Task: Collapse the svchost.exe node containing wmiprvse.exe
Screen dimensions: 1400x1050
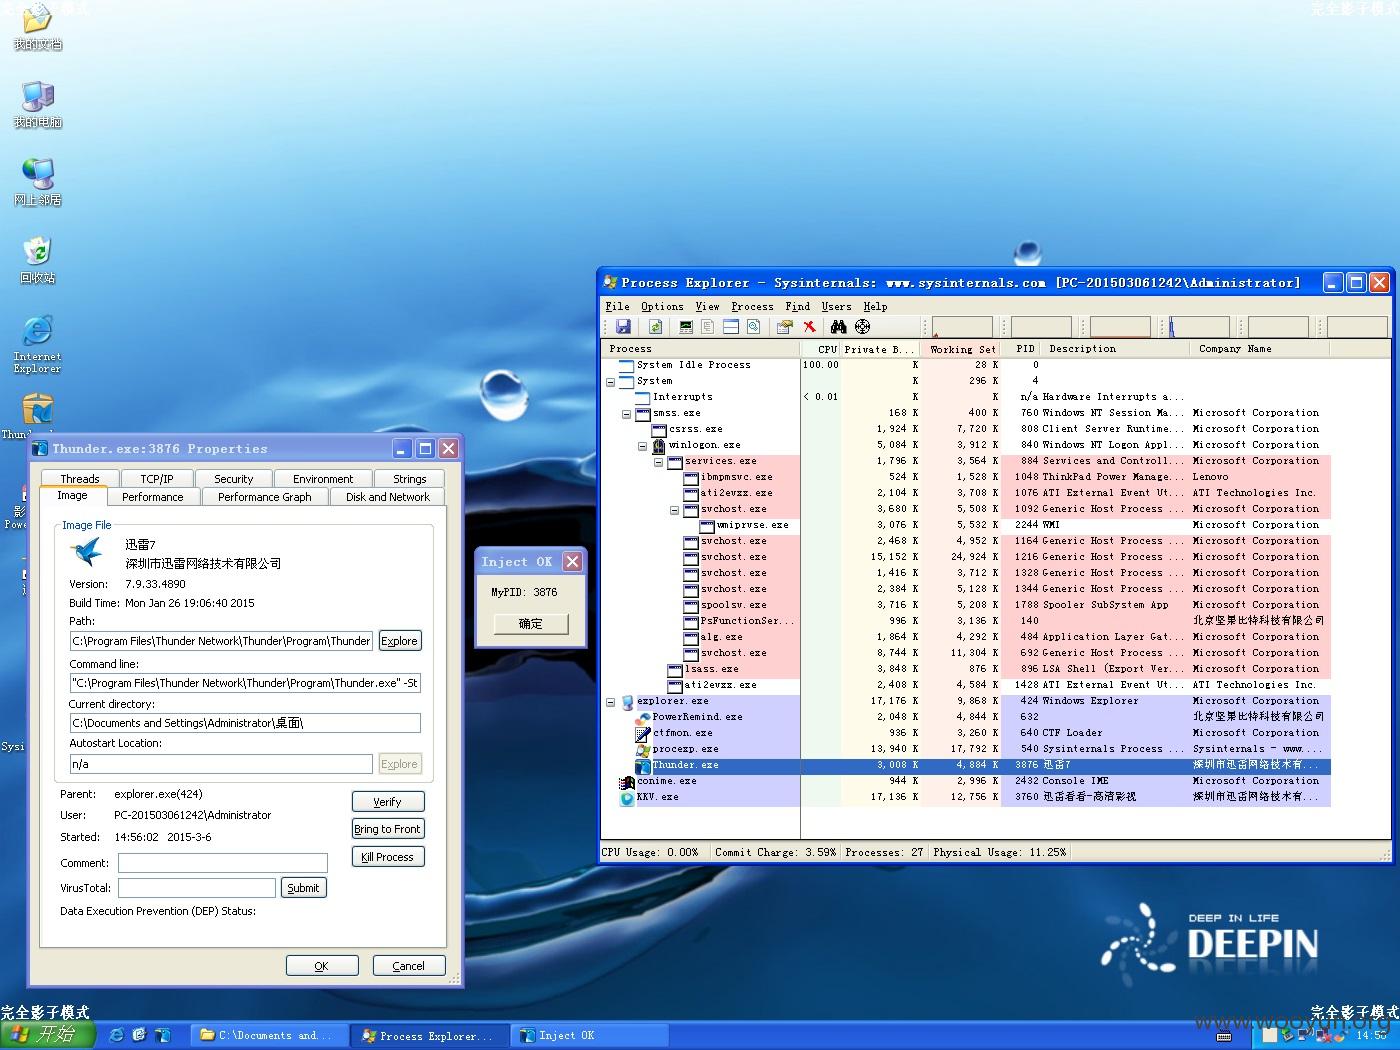Action: 675,509
